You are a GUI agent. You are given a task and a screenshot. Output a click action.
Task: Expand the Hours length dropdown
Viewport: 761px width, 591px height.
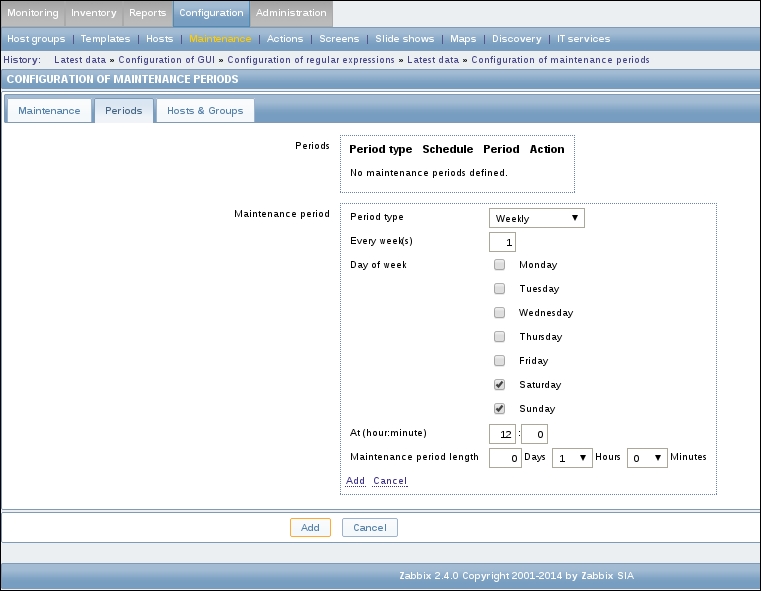[x=572, y=457]
